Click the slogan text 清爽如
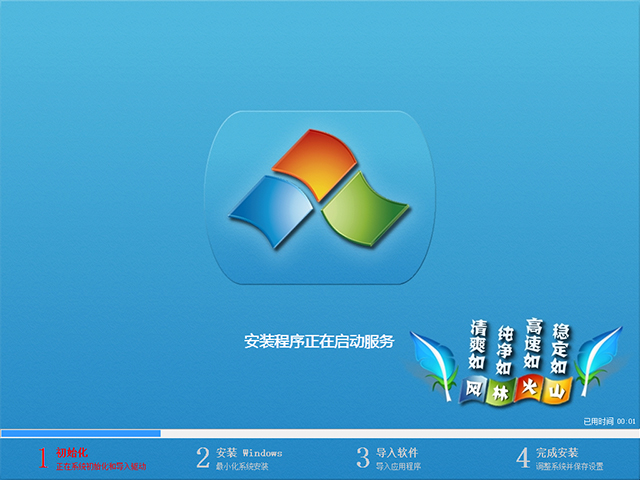The width and height of the screenshot is (640, 480). pyautogui.click(x=477, y=344)
